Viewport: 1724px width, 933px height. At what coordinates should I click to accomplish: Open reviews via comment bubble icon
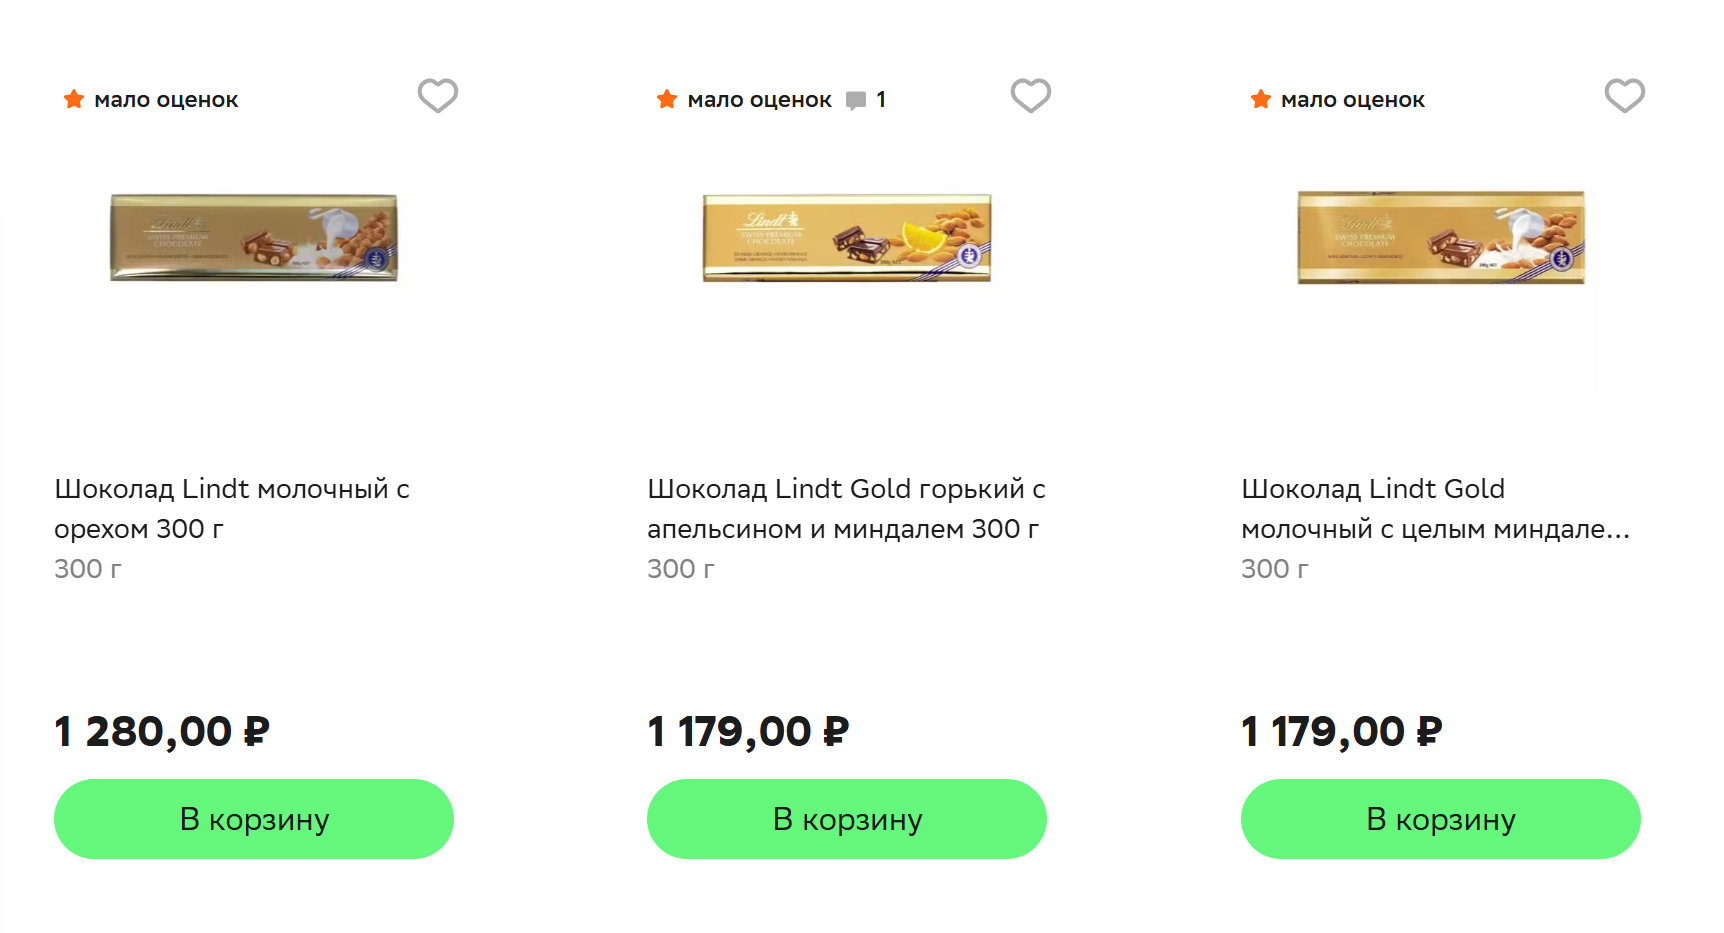pyautogui.click(x=856, y=100)
